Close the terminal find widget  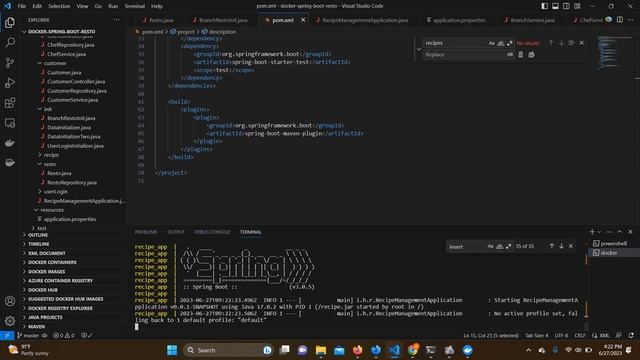(571, 246)
